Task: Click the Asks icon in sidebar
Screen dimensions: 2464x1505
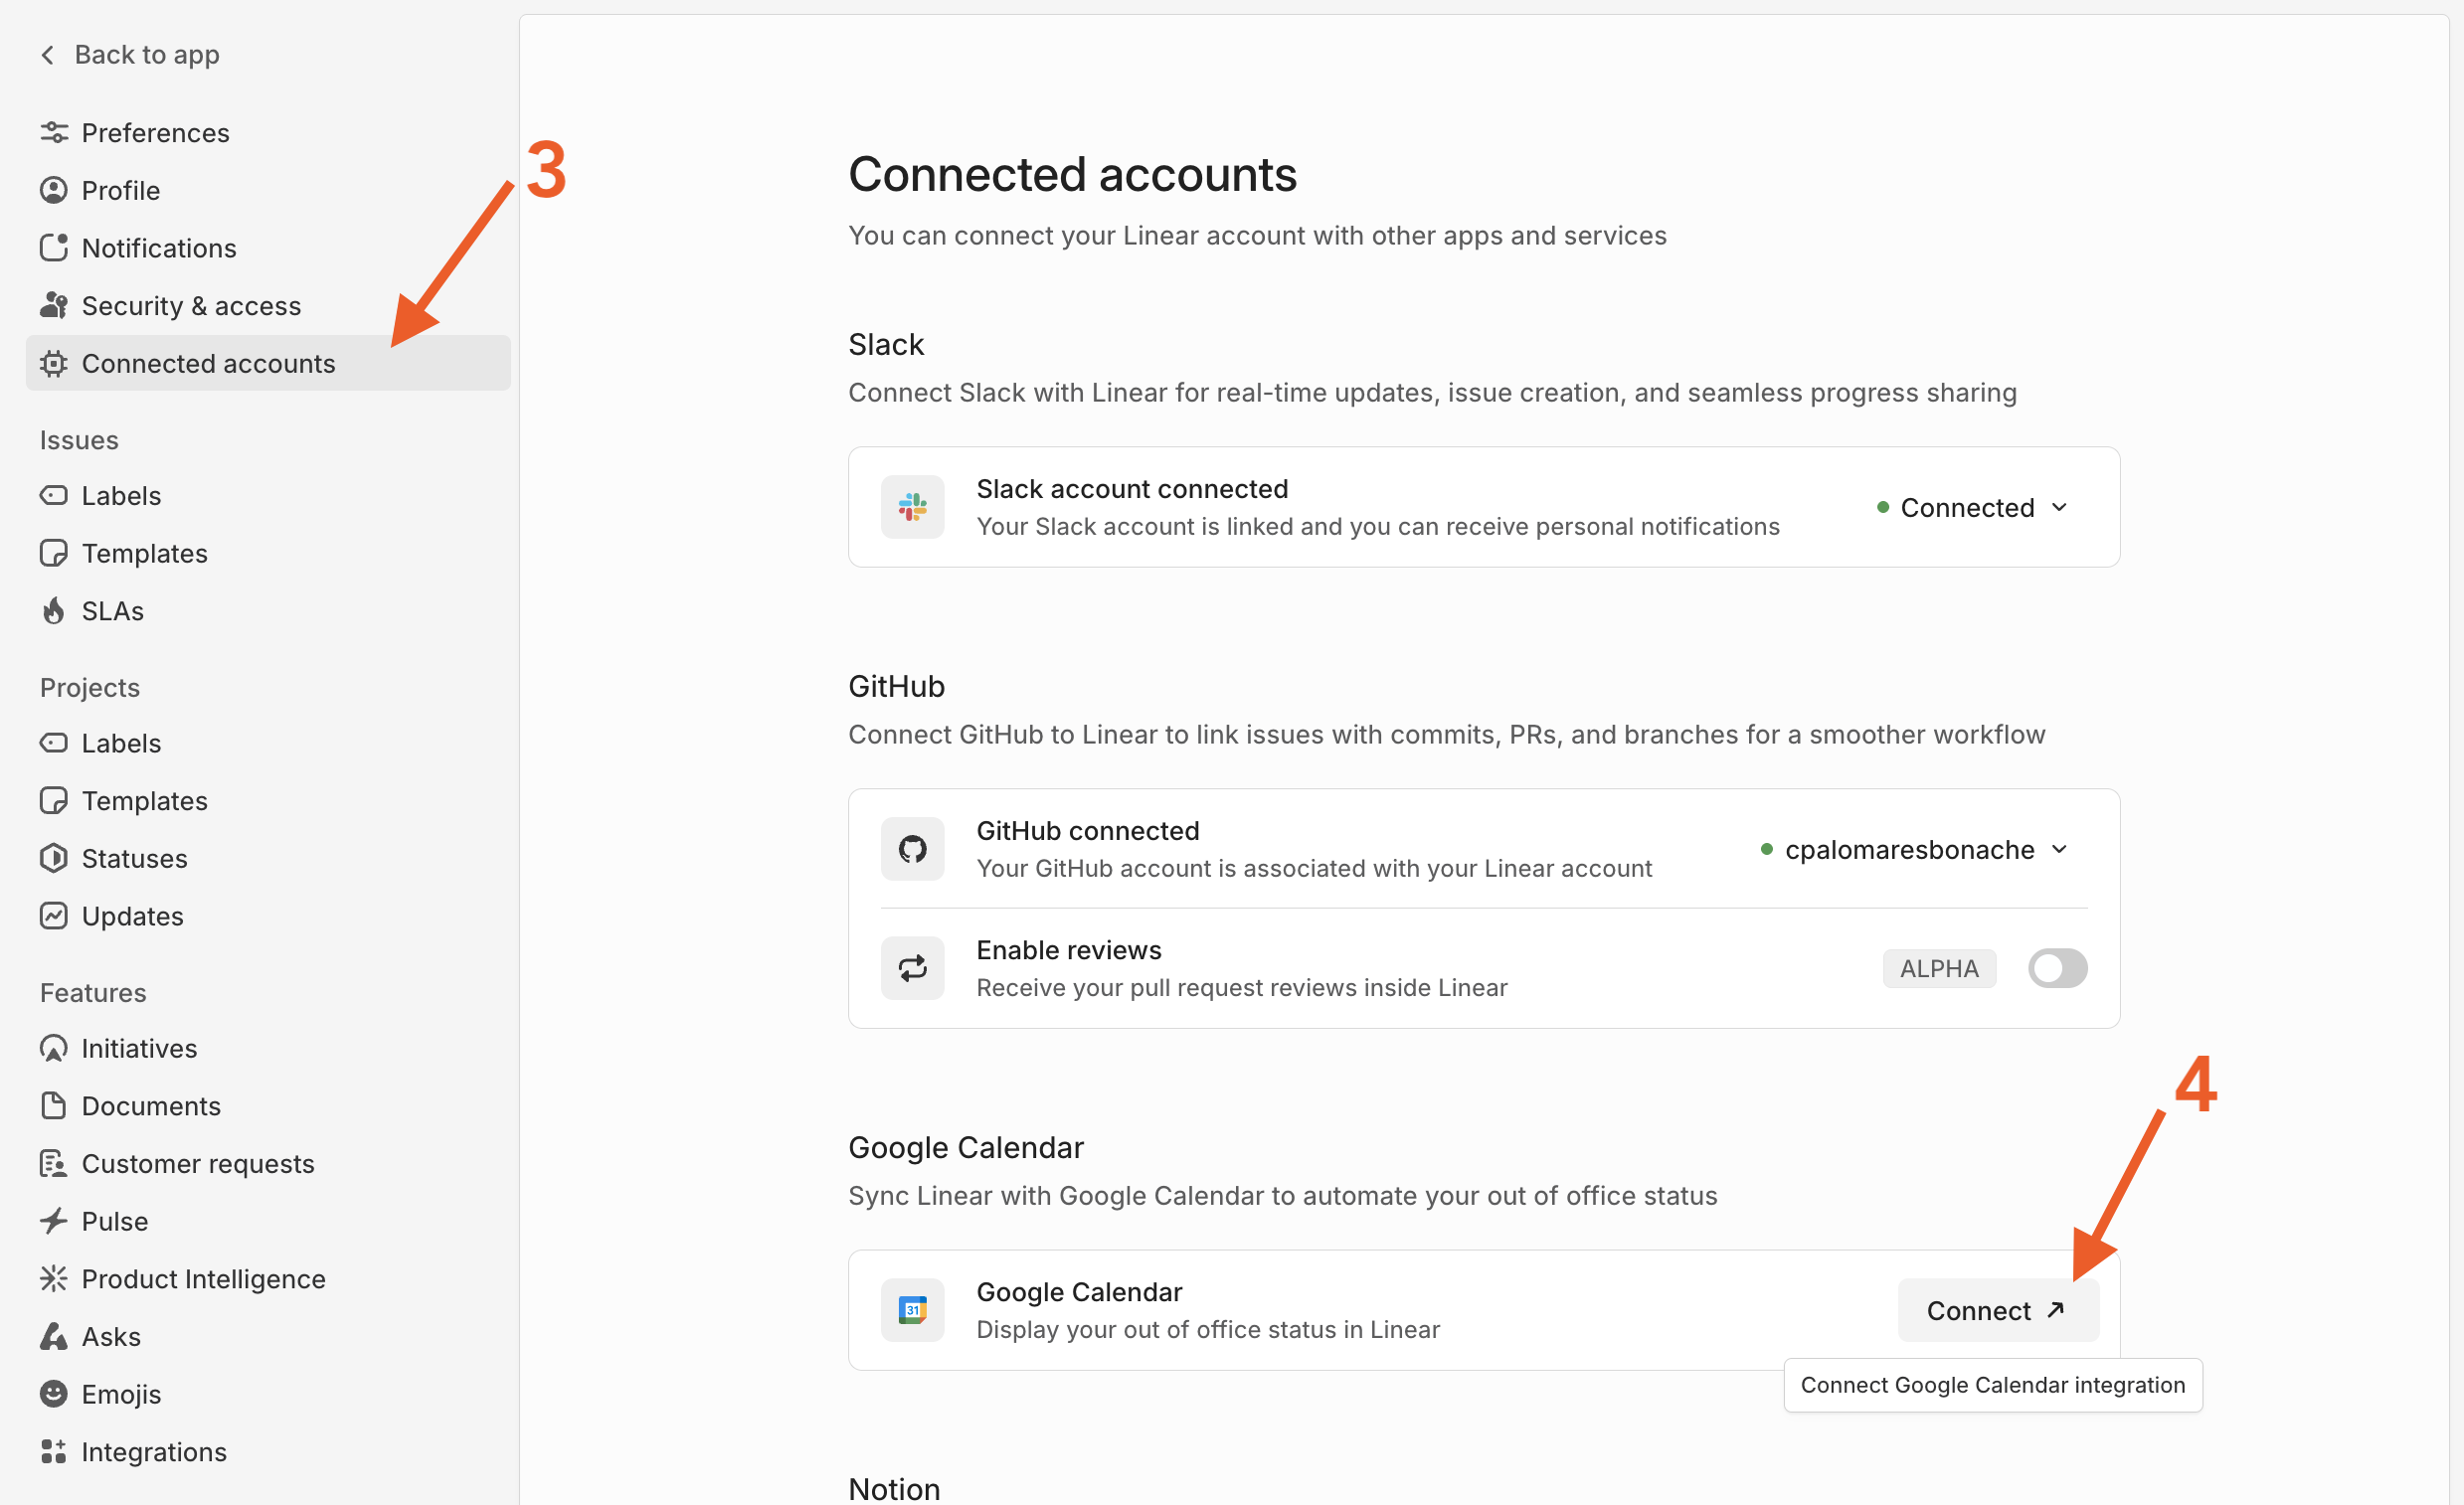Action: click(x=54, y=1336)
